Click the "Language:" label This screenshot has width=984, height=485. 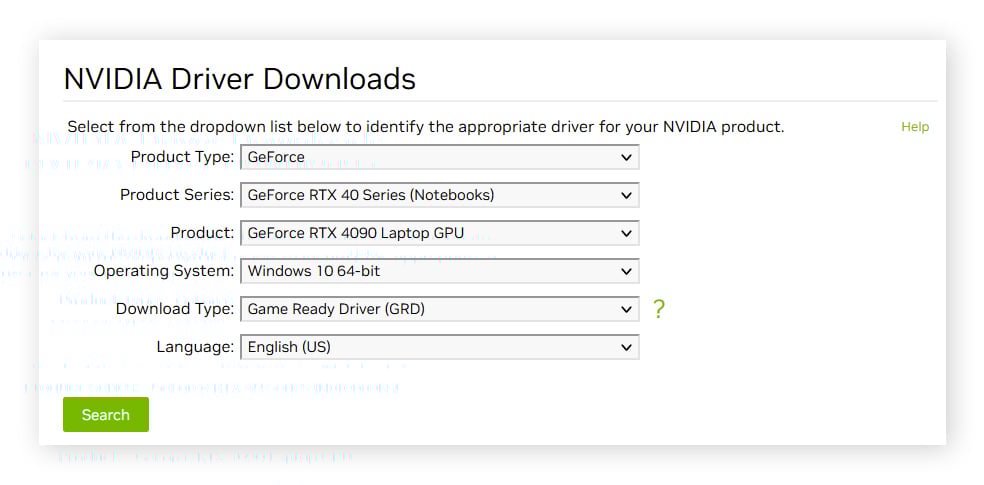[195, 347]
